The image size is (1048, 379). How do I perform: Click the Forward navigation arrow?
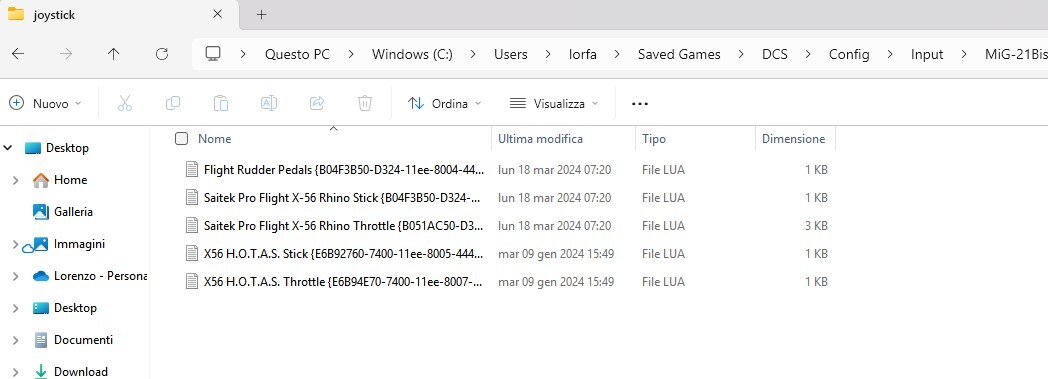66,54
